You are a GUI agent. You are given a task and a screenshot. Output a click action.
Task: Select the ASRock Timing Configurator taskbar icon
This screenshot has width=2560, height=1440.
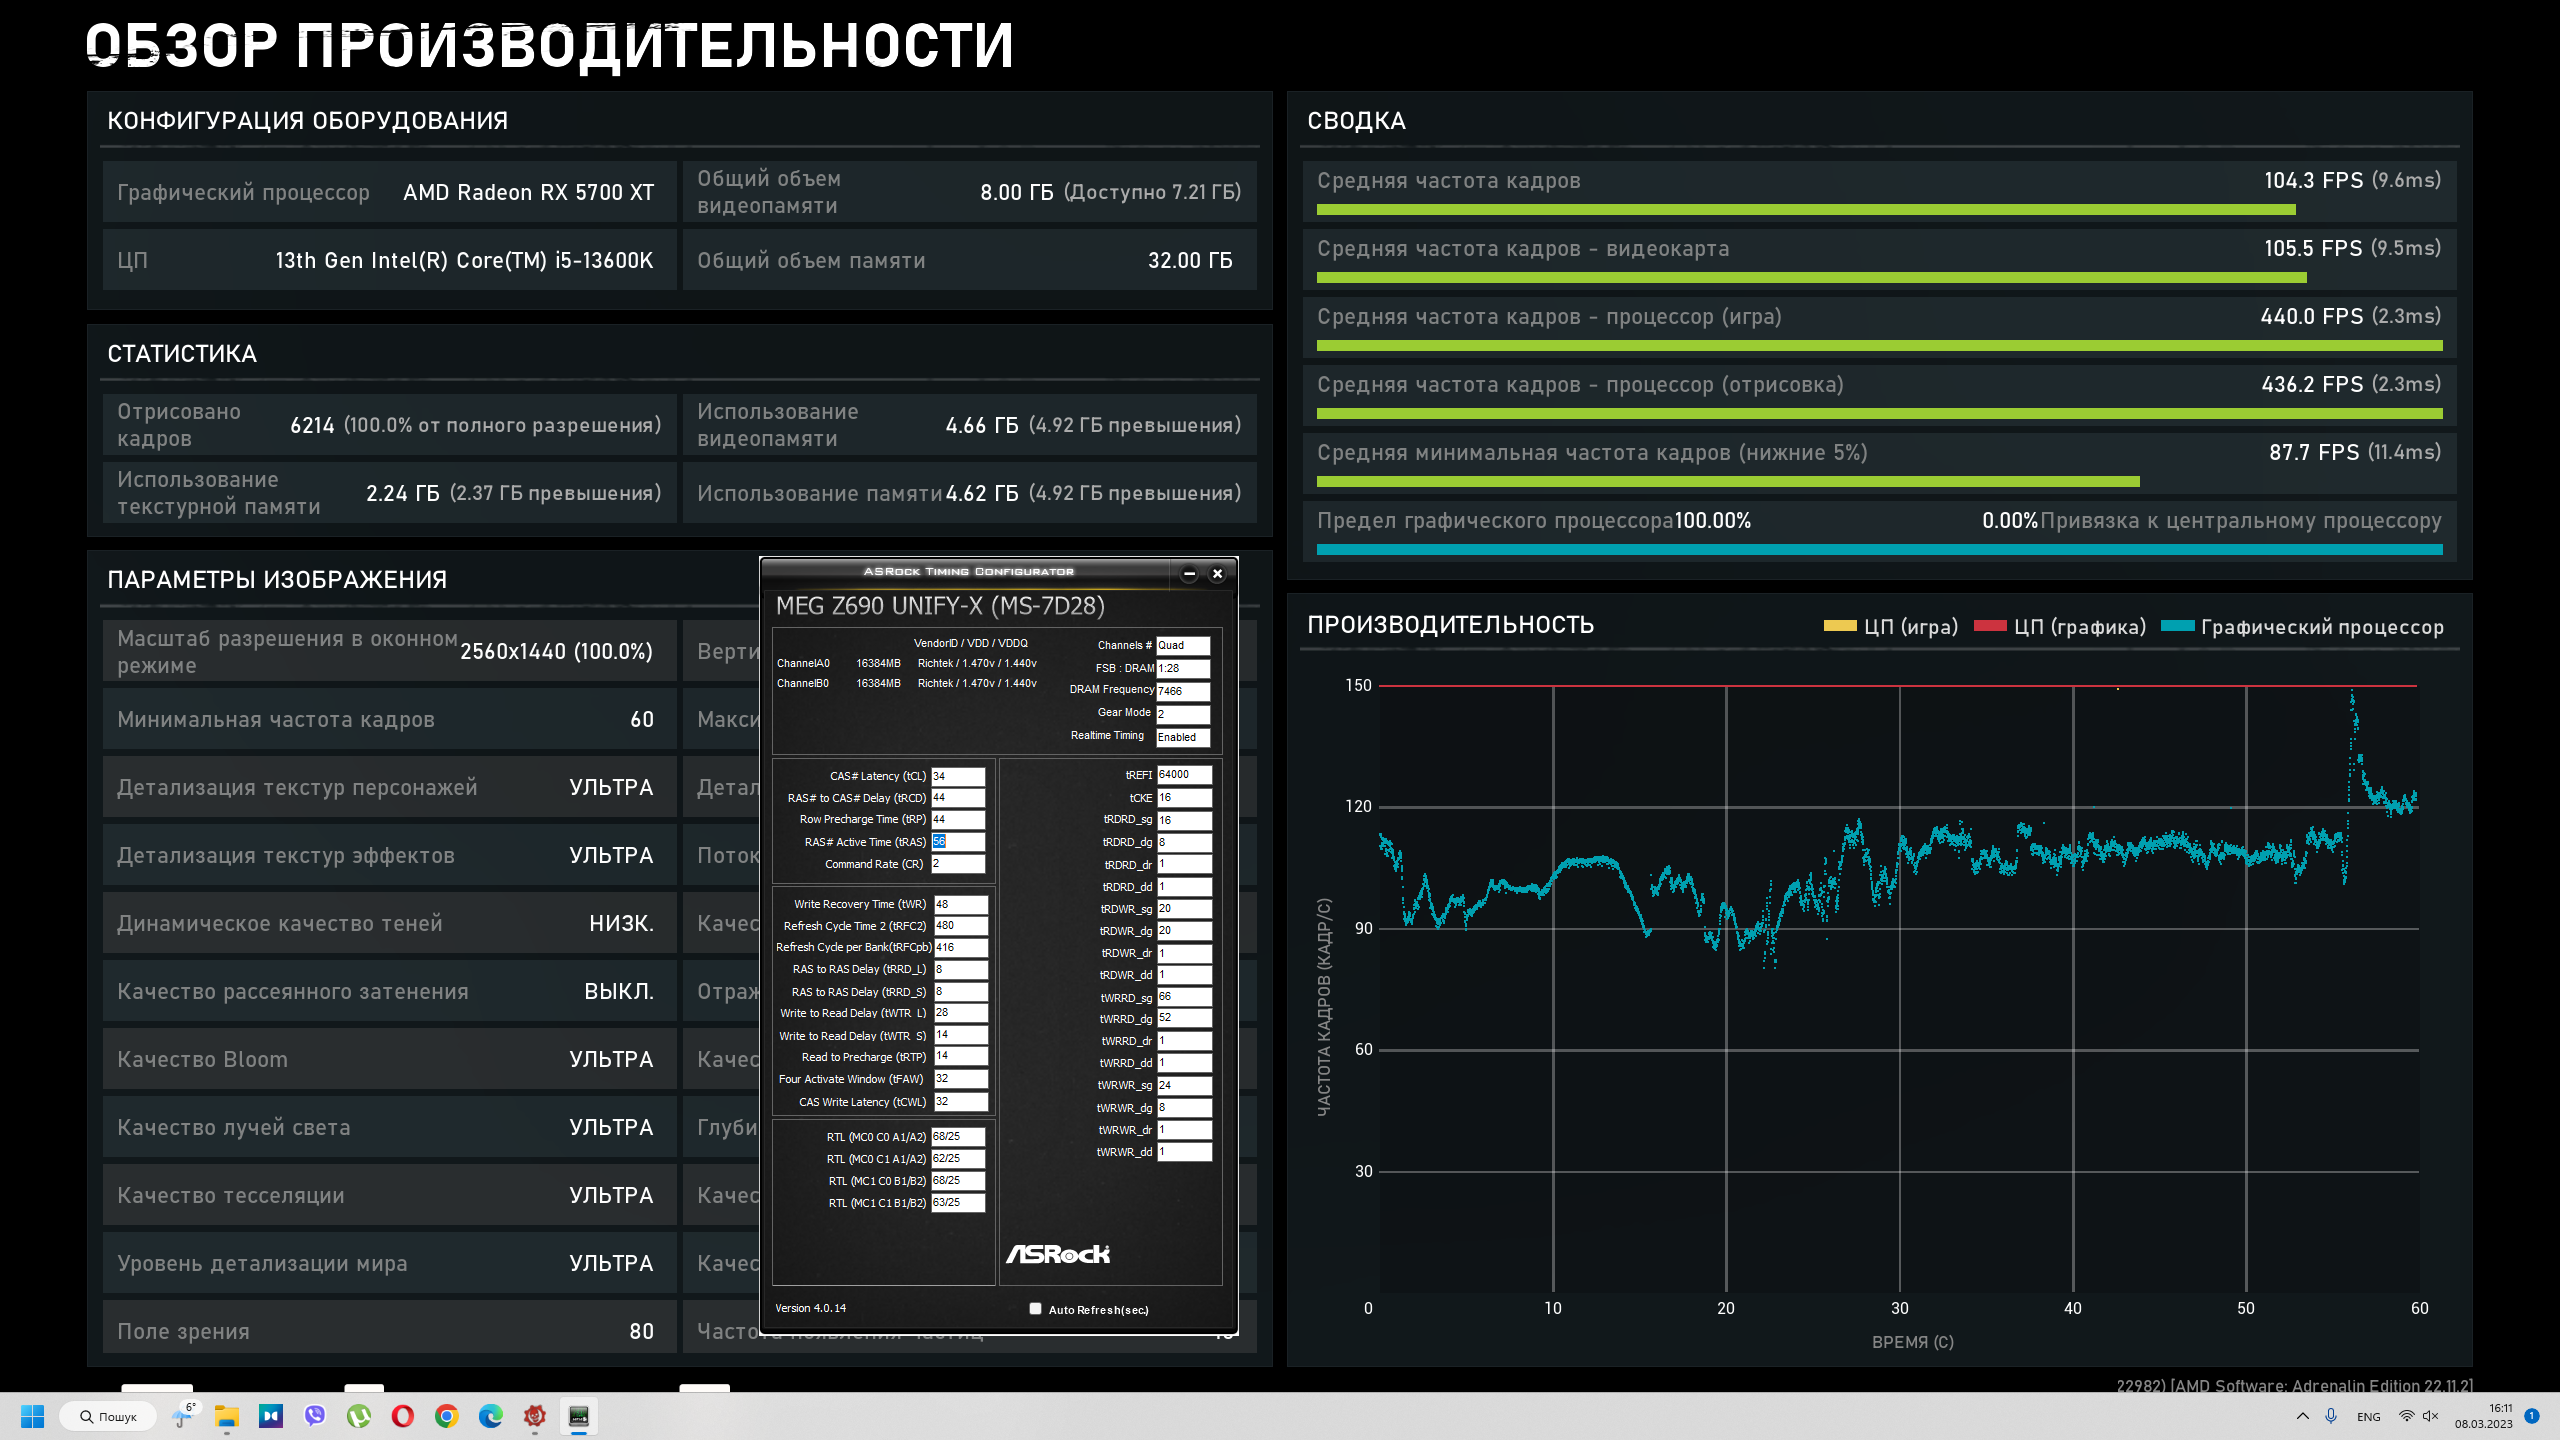pos(579,1416)
